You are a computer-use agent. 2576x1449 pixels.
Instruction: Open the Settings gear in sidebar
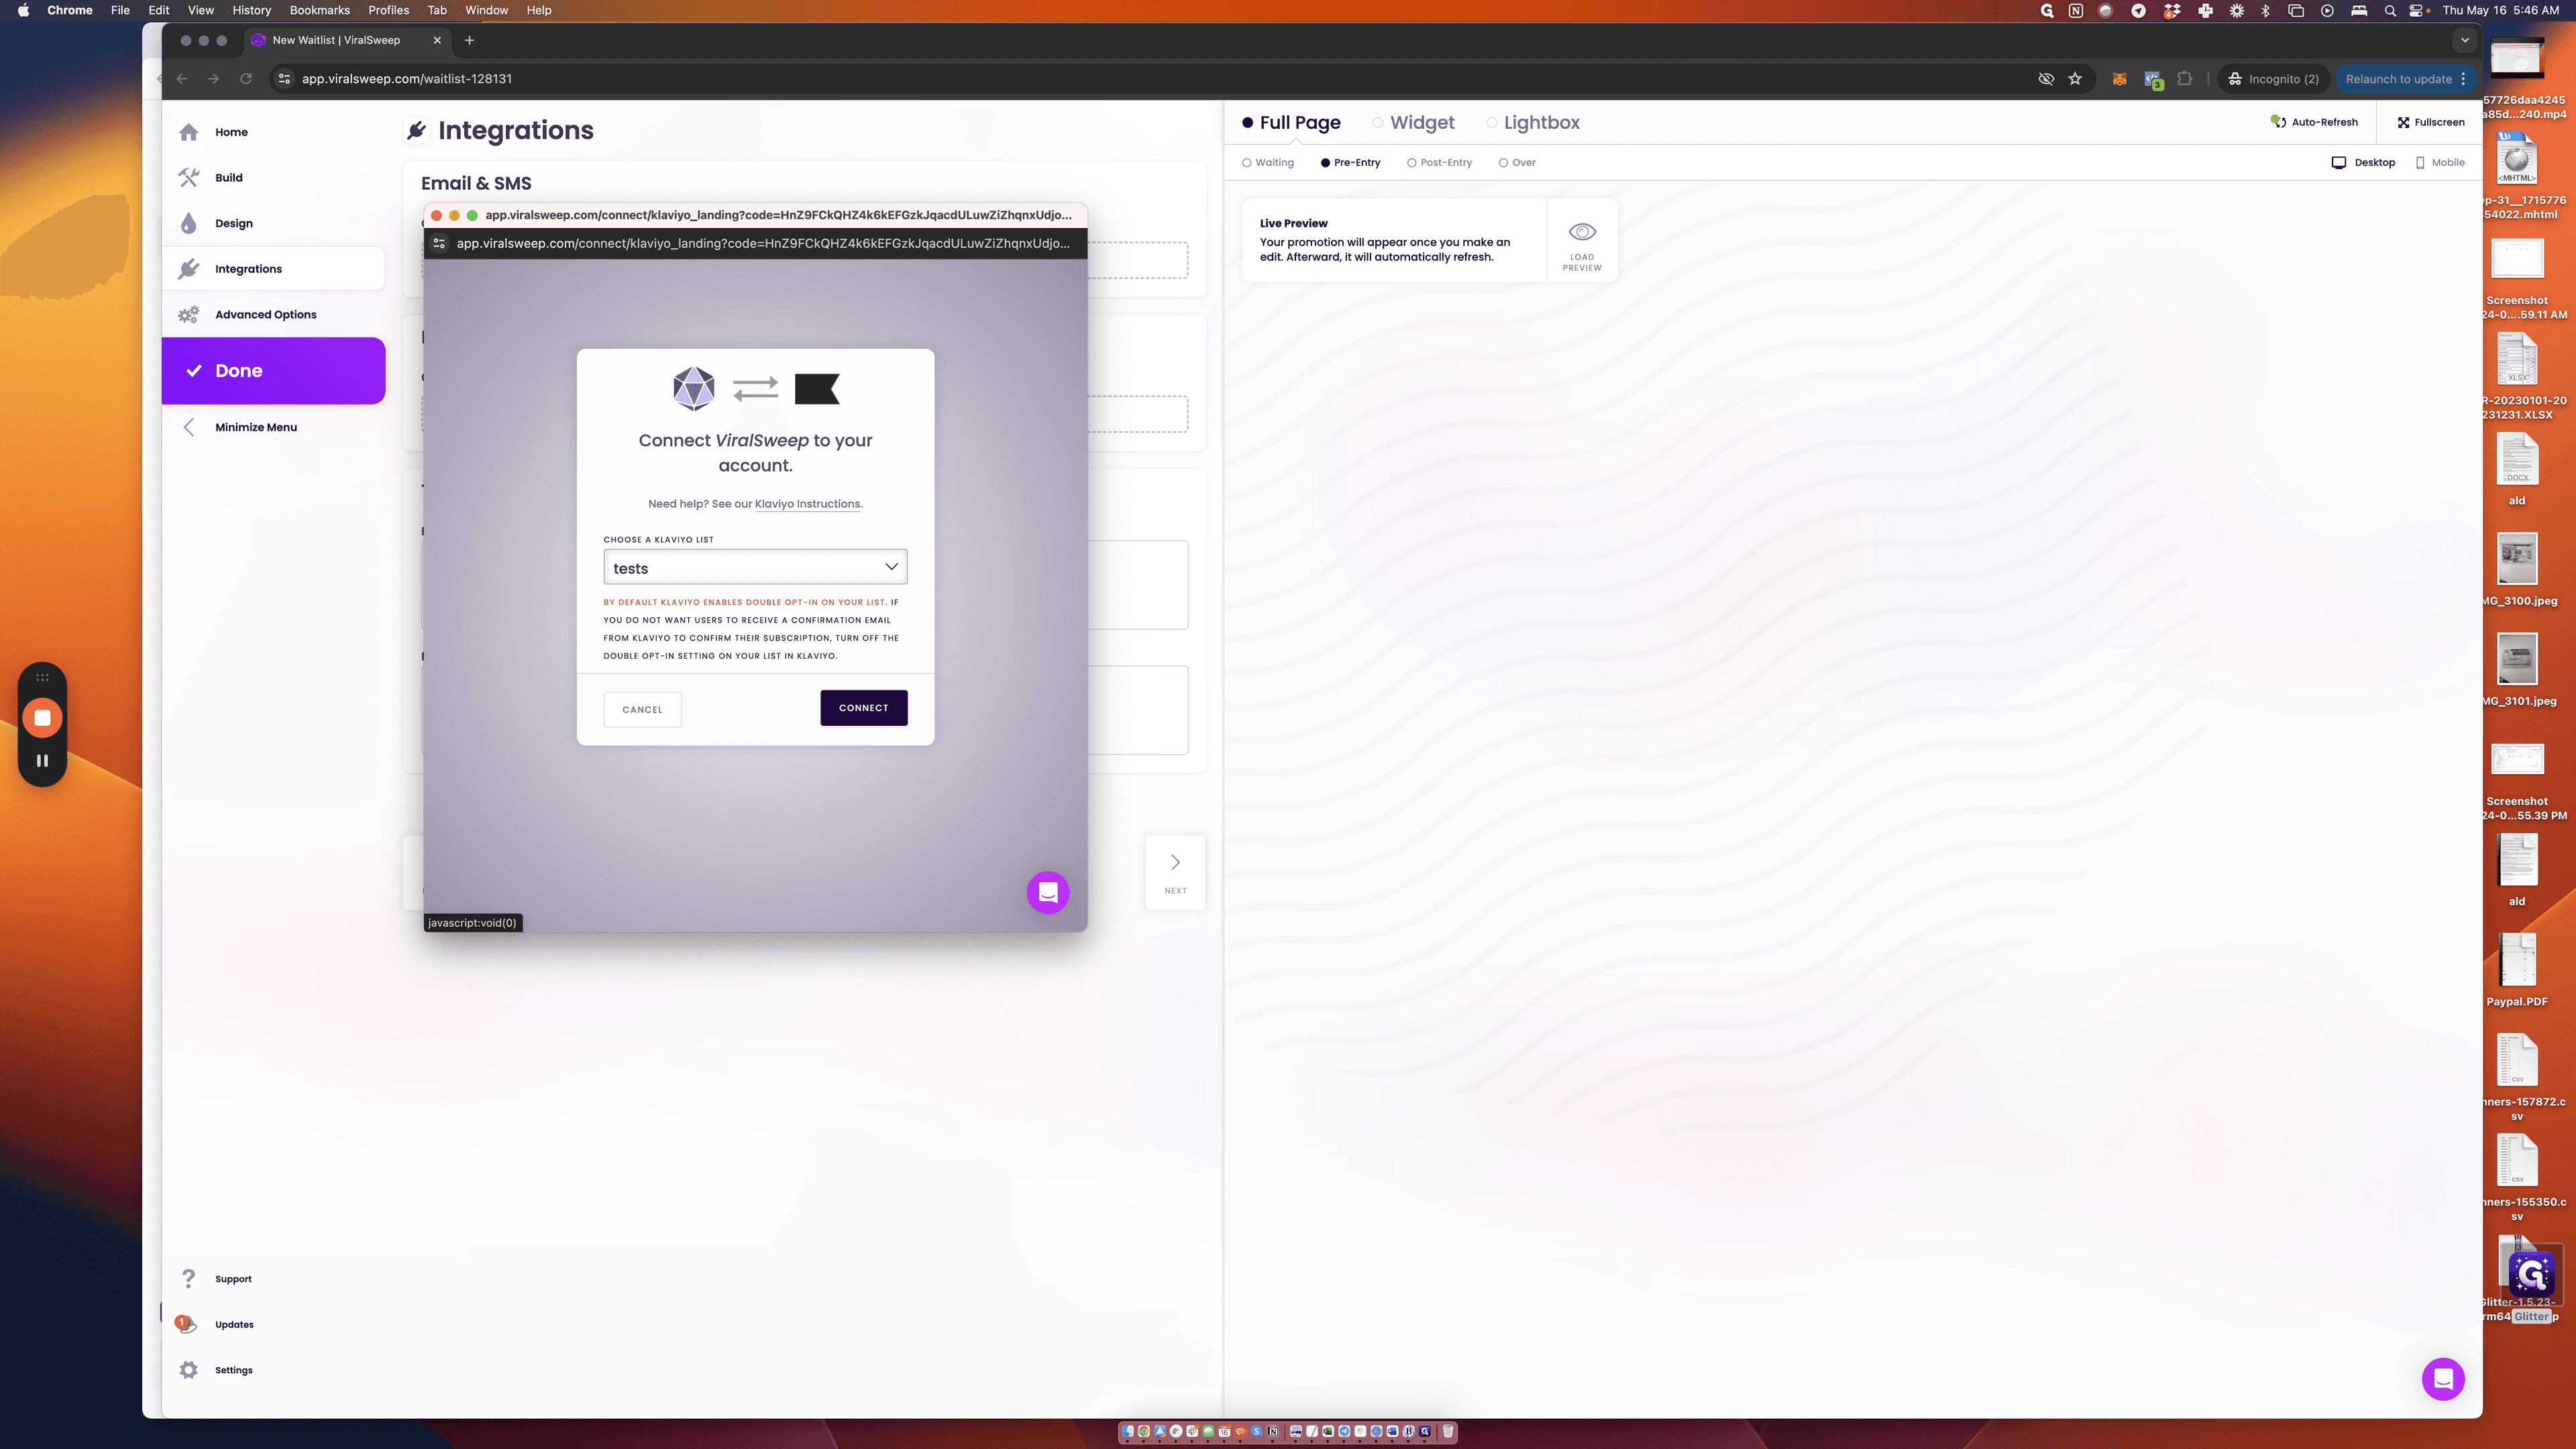(x=188, y=1370)
